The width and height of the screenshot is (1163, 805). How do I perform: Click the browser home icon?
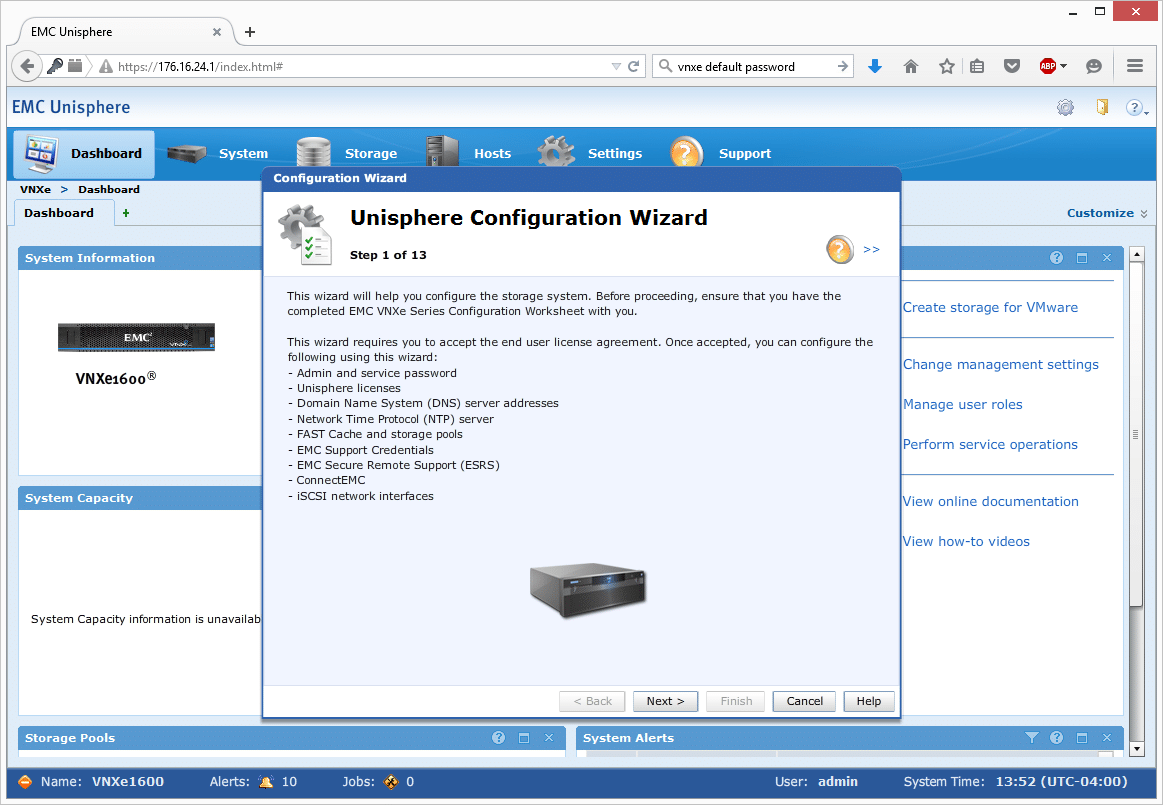coord(911,66)
